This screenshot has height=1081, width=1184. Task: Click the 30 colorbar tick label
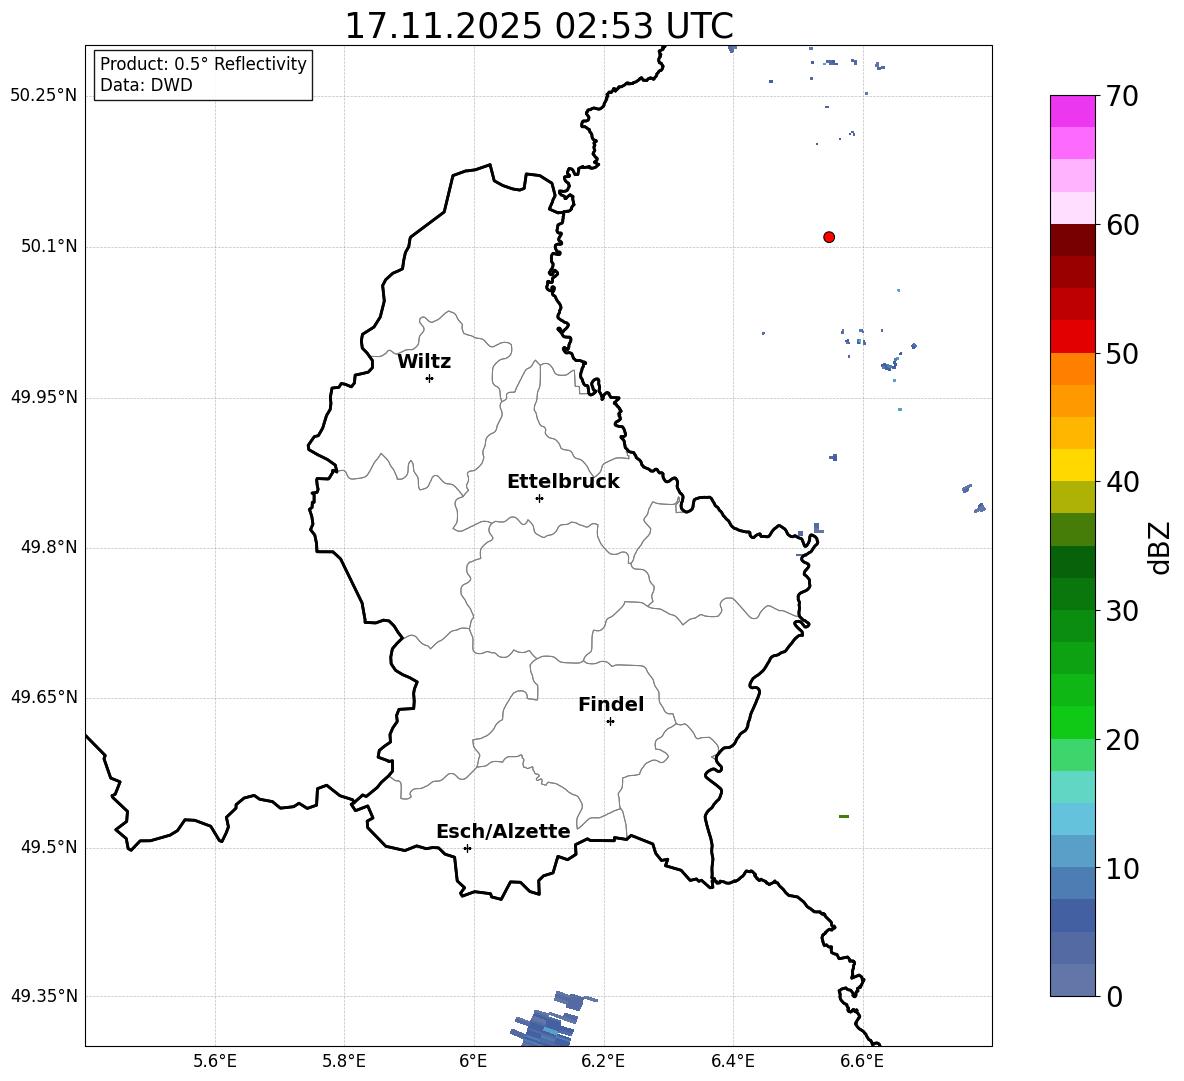pos(1122,611)
